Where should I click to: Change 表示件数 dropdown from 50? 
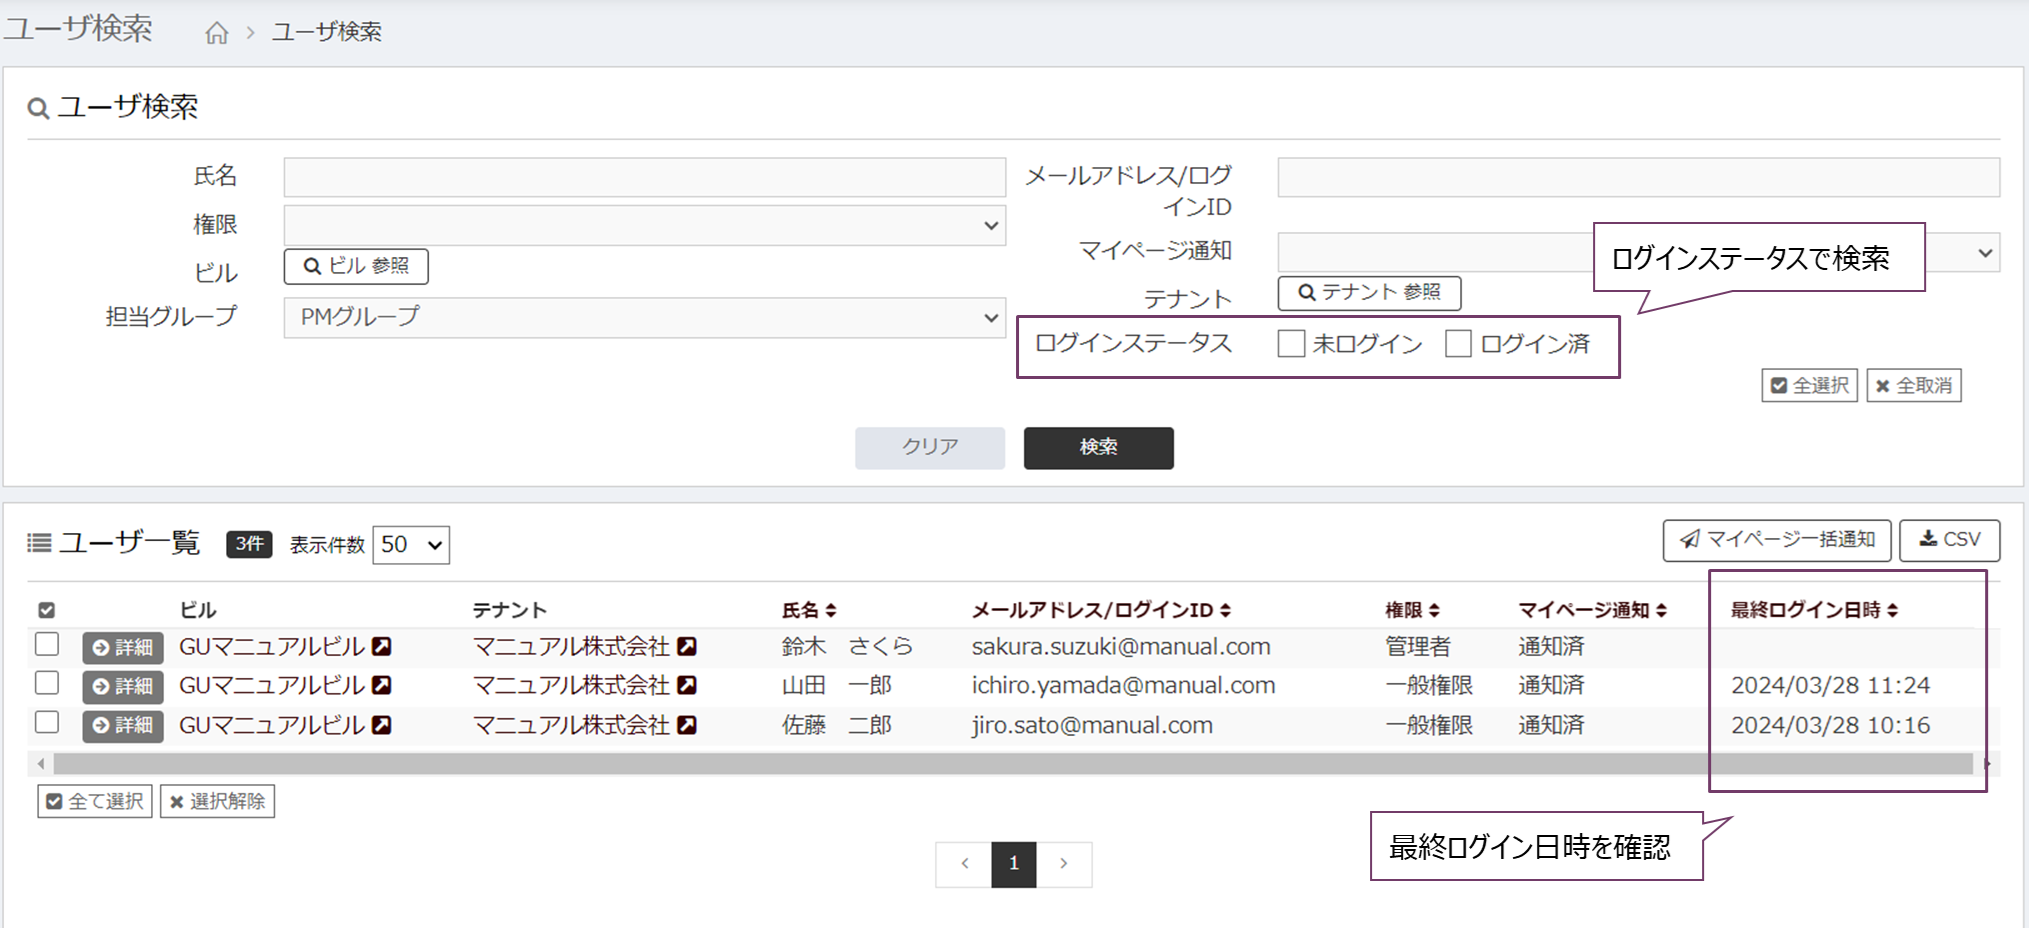coord(411,545)
